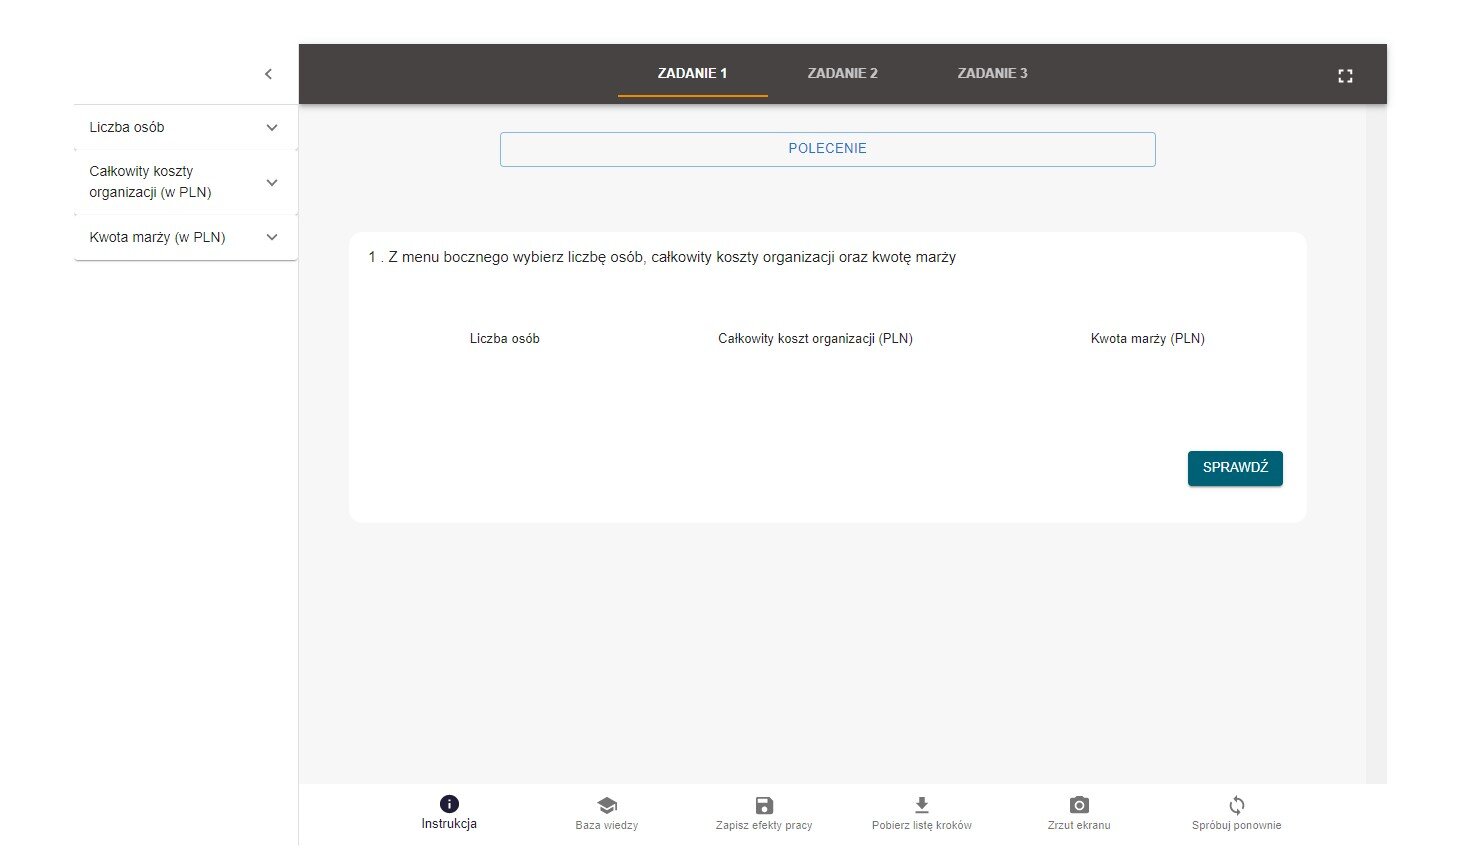Open Baza wiedzy graduation cap icon
The width and height of the screenshot is (1470, 855).
607,805
